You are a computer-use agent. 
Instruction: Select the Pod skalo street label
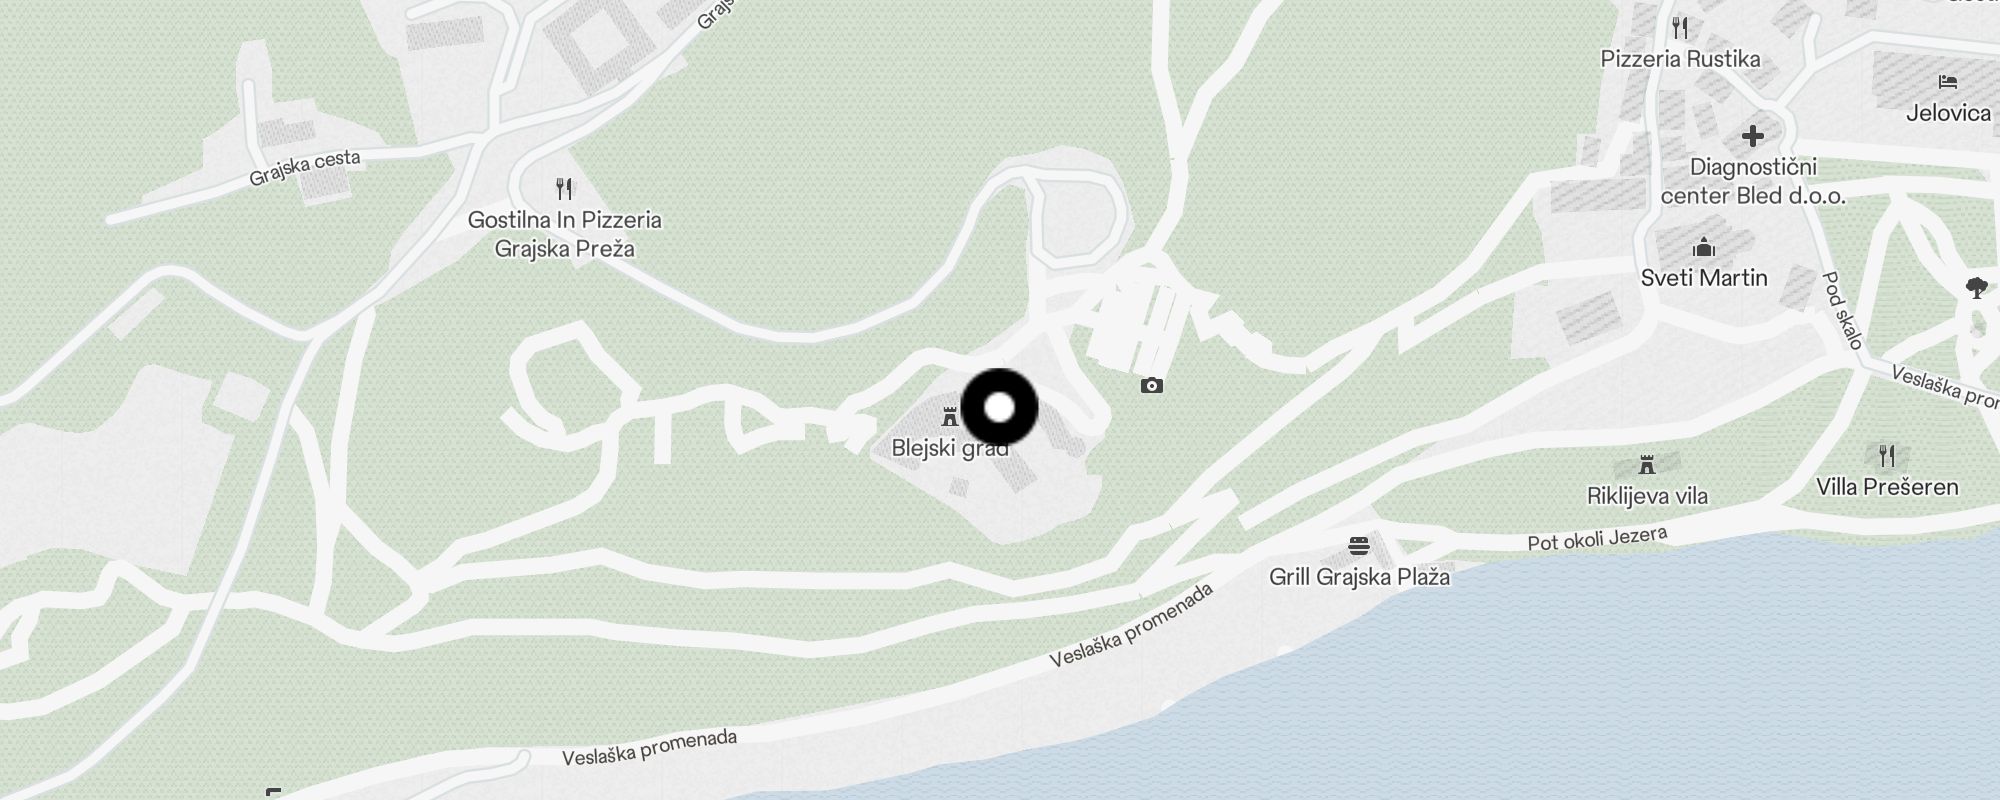coord(1842,310)
